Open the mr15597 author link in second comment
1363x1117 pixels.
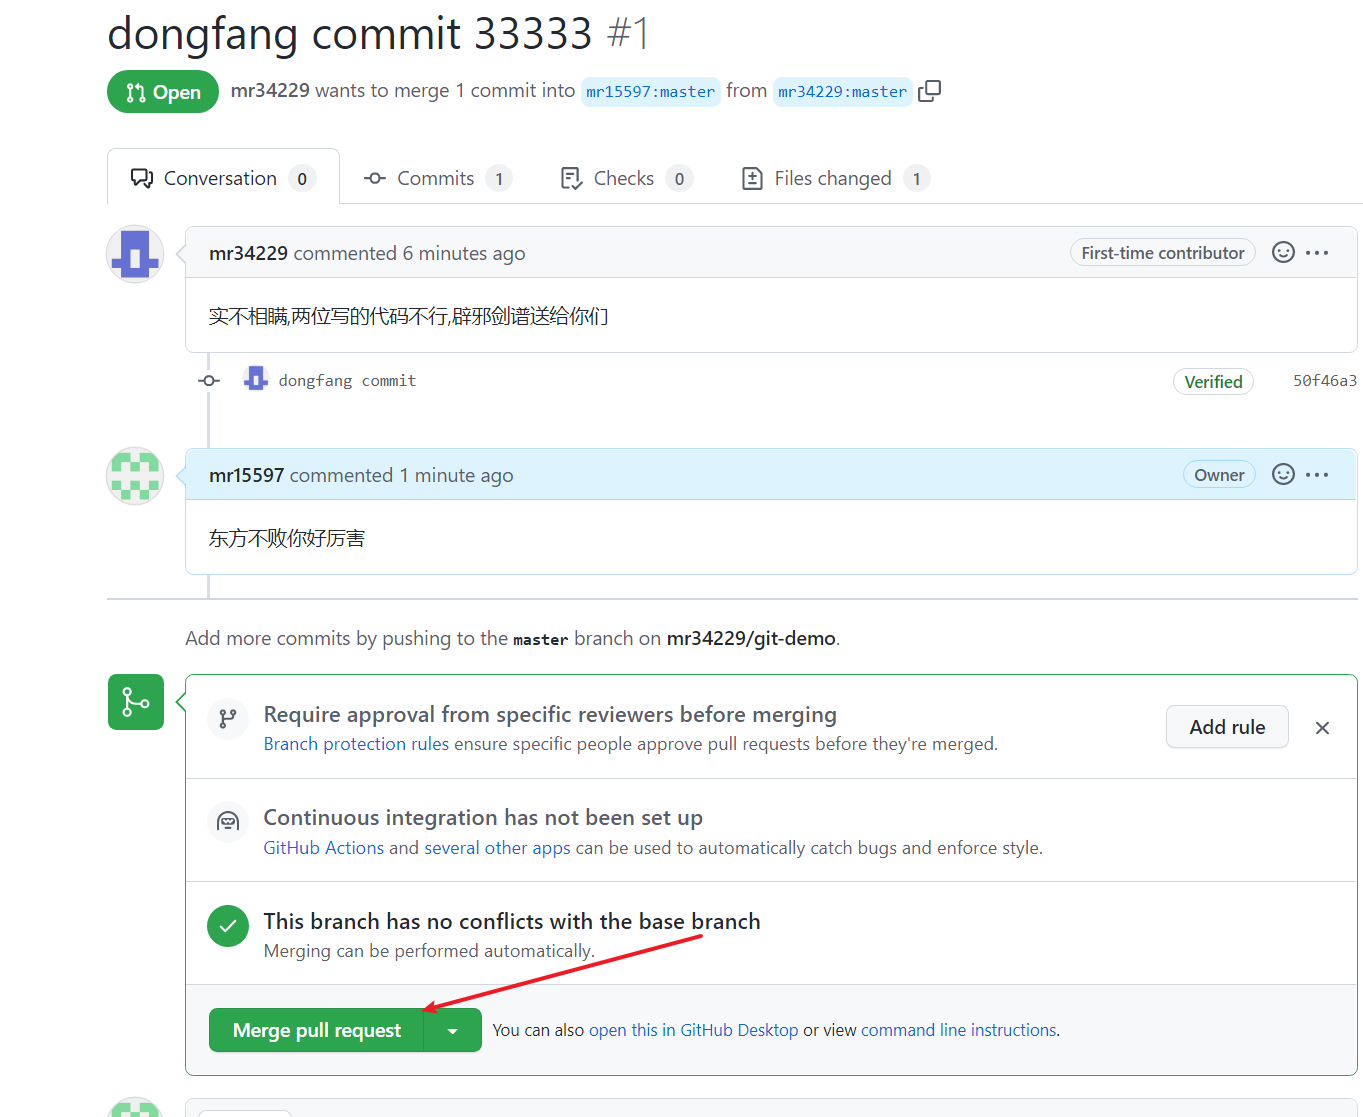(x=246, y=476)
